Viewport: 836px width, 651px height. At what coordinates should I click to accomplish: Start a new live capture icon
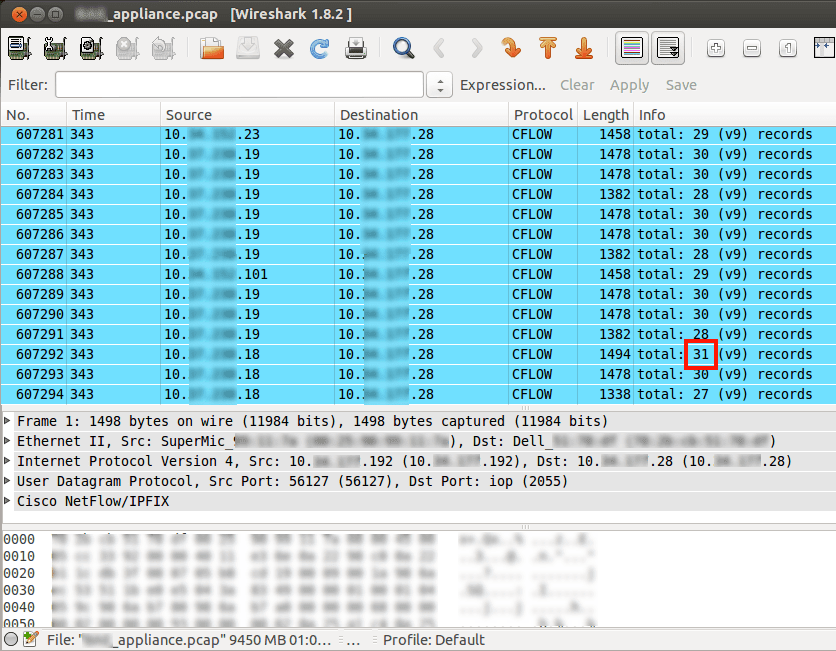(x=91, y=48)
